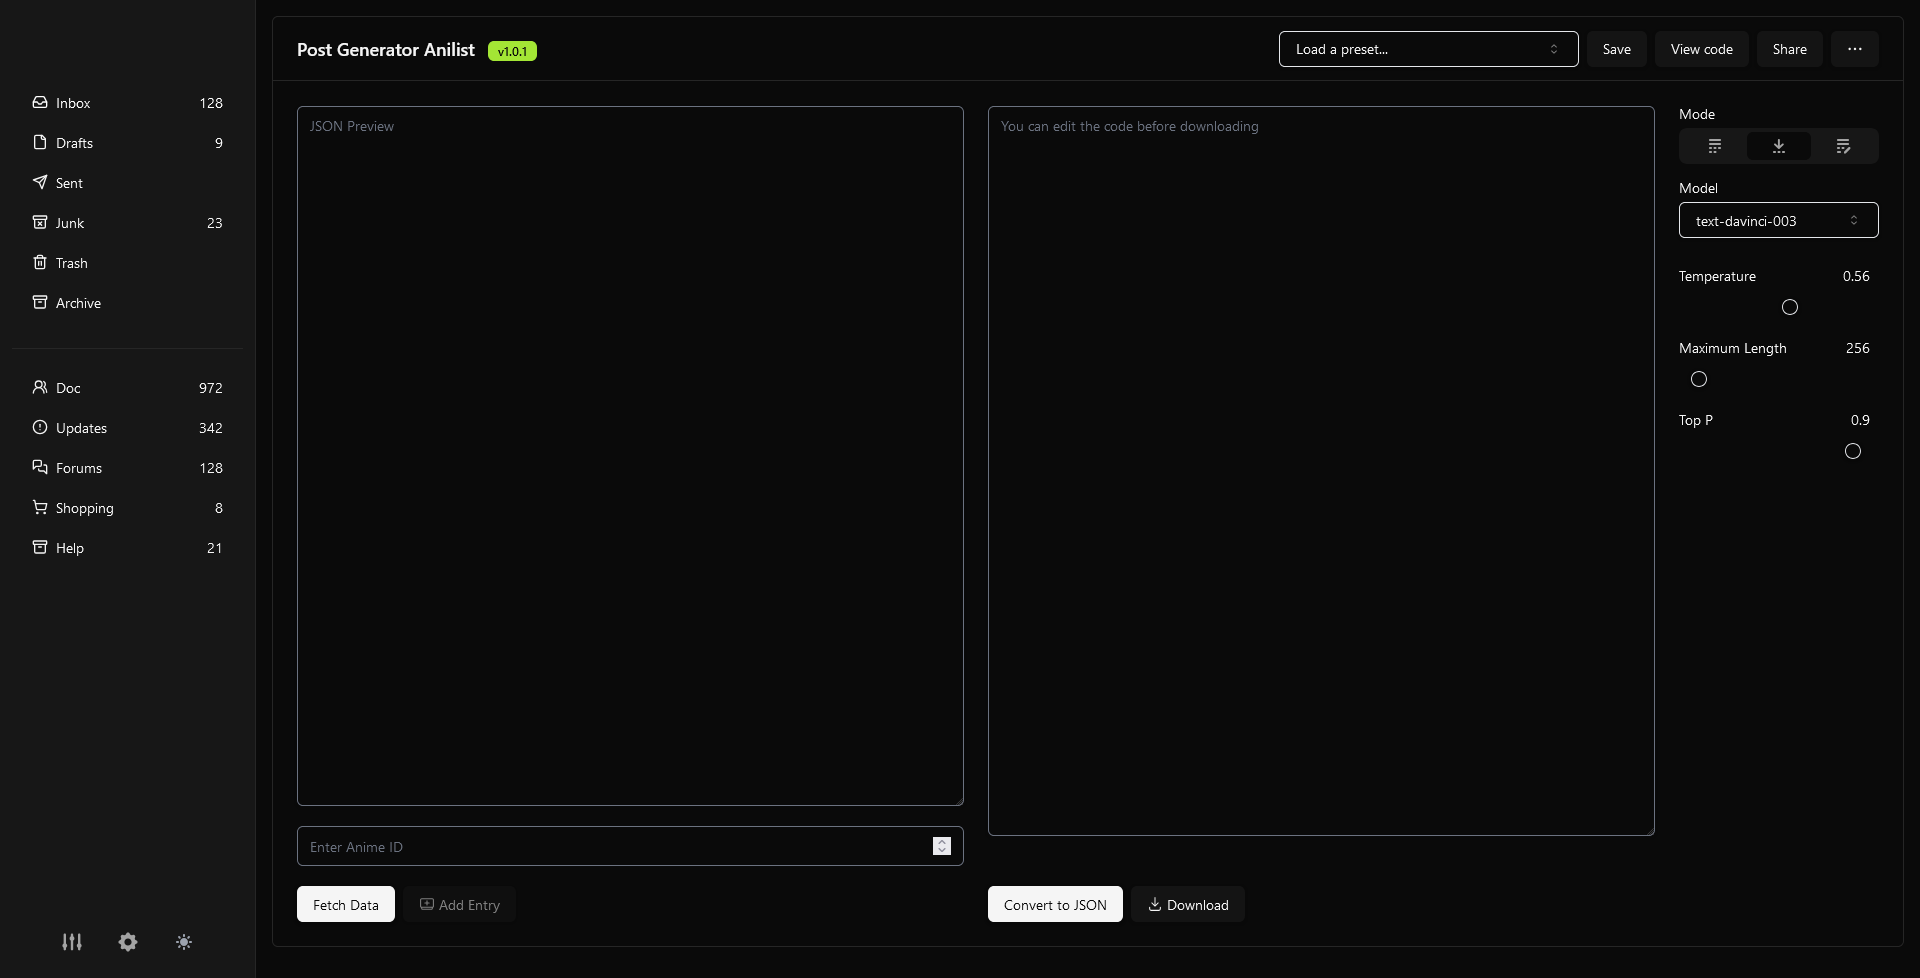Click the Updates alert icon
The height and width of the screenshot is (978, 1920).
(40, 427)
